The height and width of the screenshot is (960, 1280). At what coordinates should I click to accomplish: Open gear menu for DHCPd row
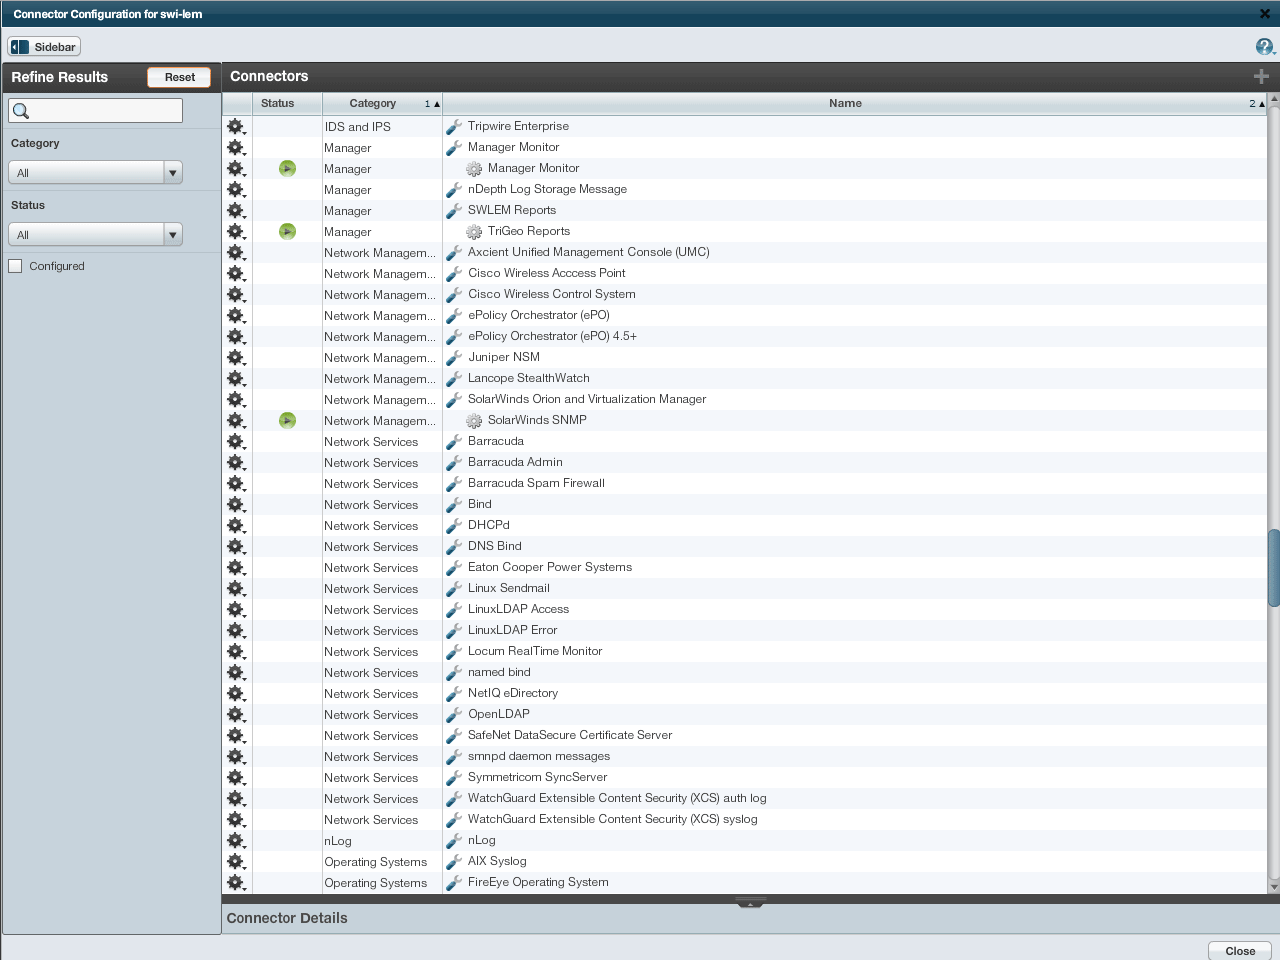pos(235,526)
